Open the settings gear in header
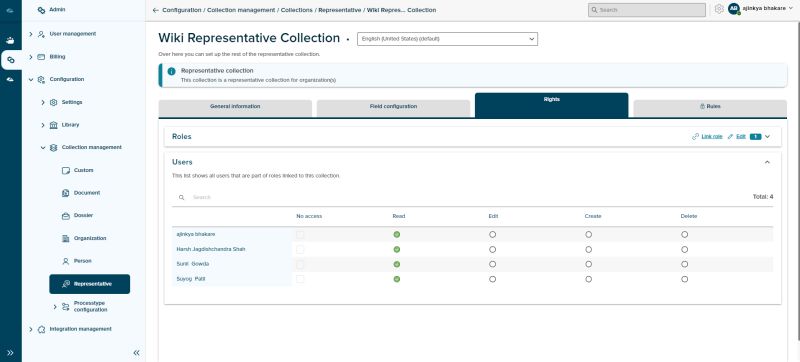Viewport: 800px width, 362px height. [x=719, y=9]
